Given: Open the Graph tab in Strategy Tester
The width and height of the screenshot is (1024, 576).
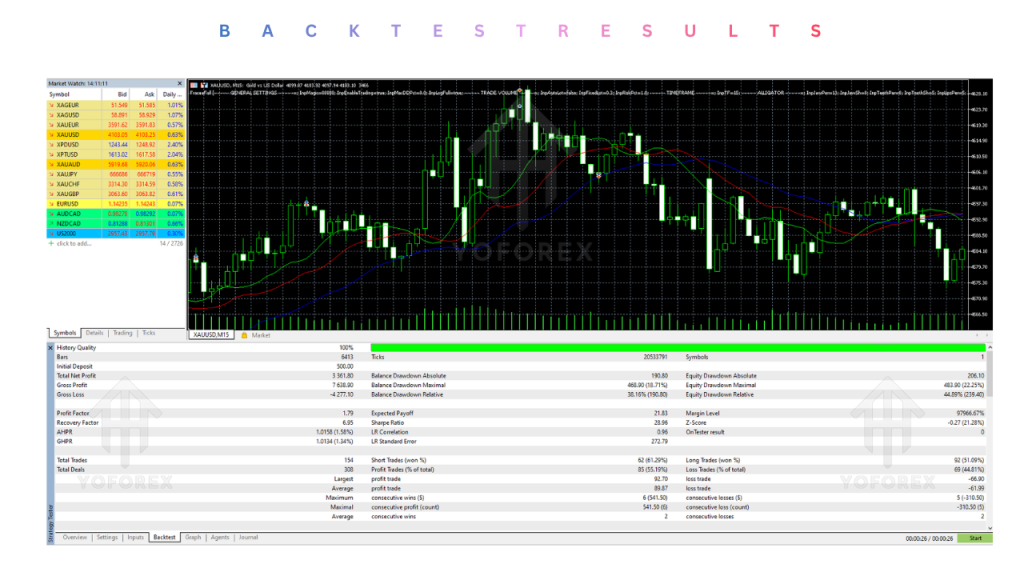Looking at the screenshot, I should 193,537.
